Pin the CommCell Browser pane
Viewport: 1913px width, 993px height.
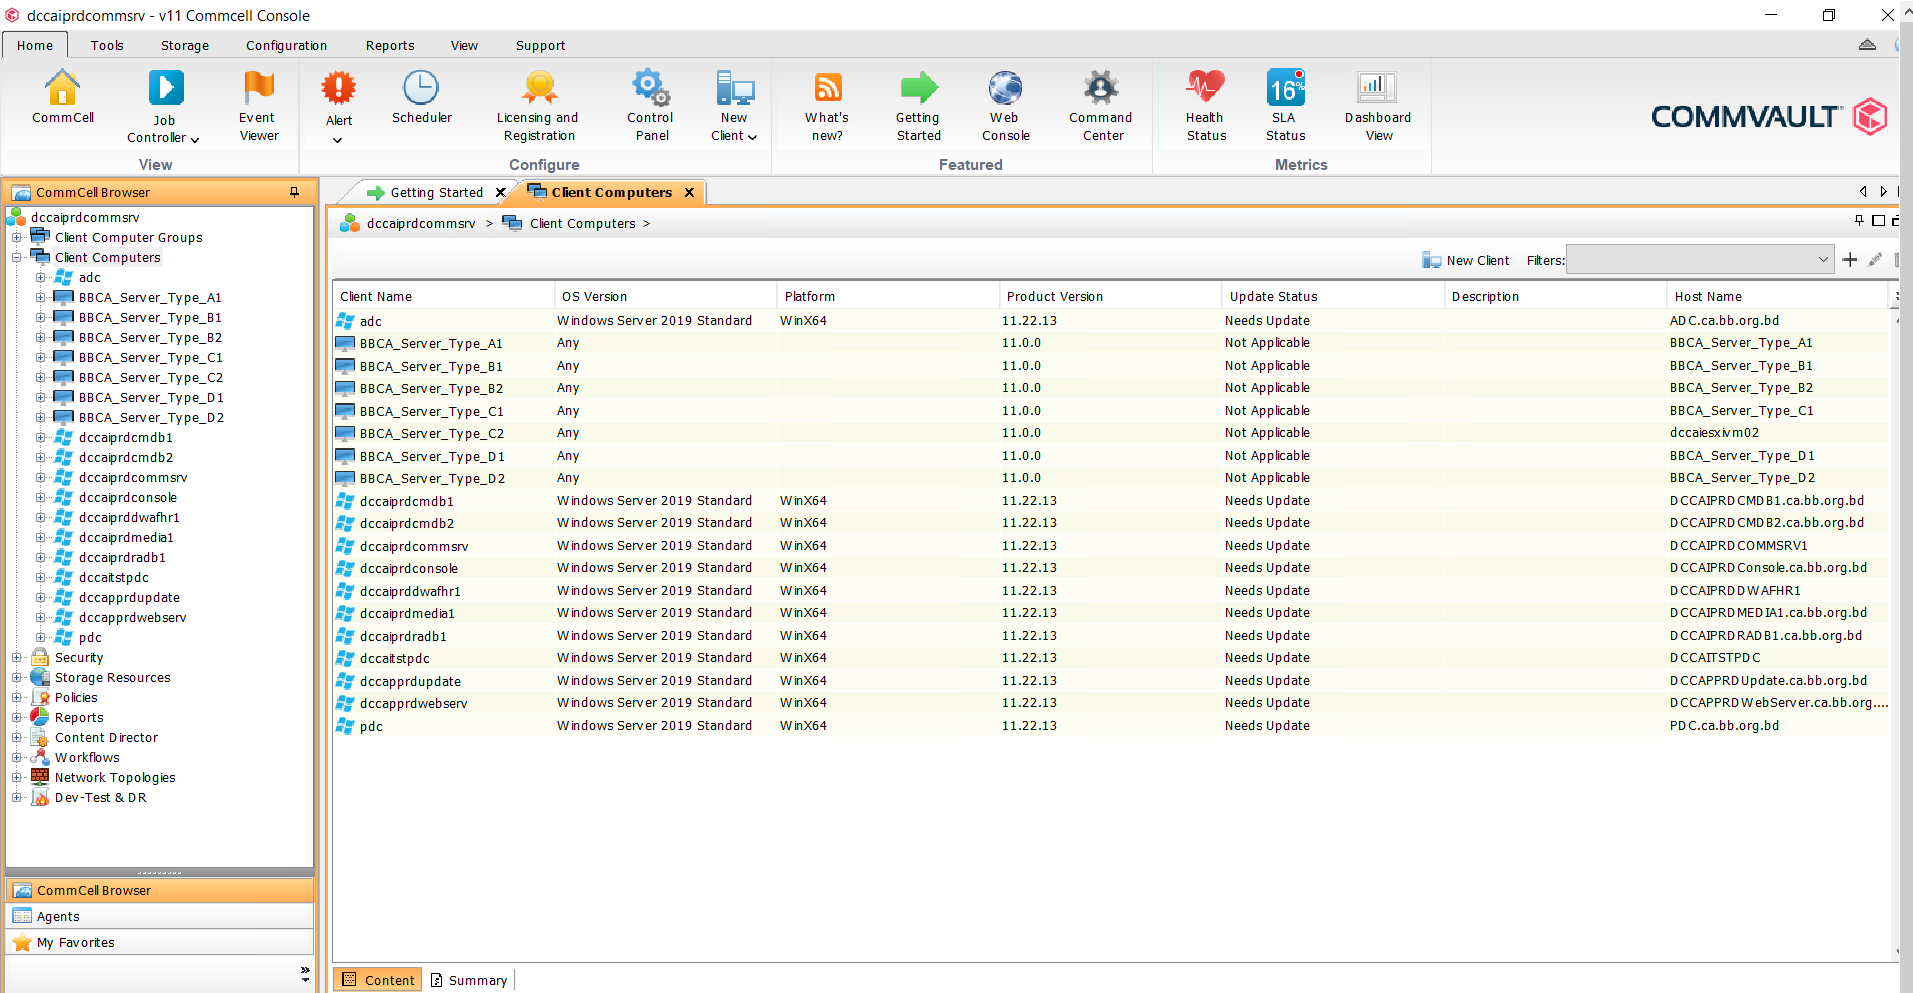[294, 192]
